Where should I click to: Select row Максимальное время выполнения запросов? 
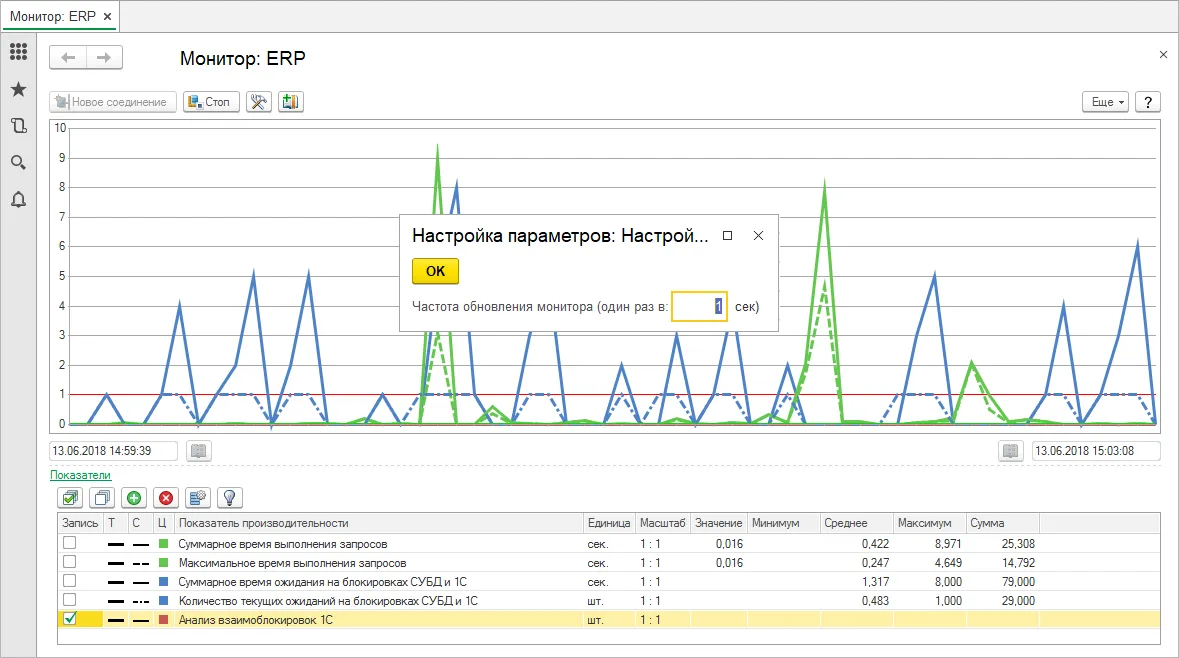(608, 562)
